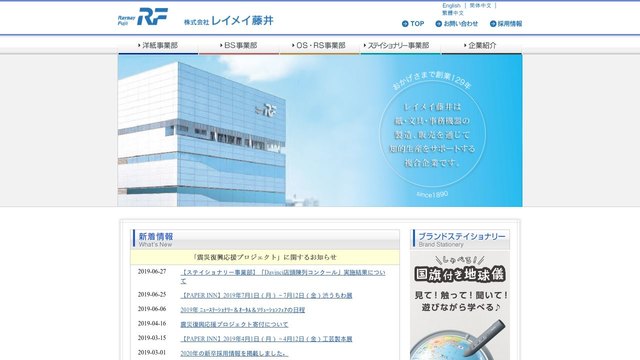Open the 国旗付き地球儀 globe banner
The width and height of the screenshot is (640, 360).
(460, 305)
